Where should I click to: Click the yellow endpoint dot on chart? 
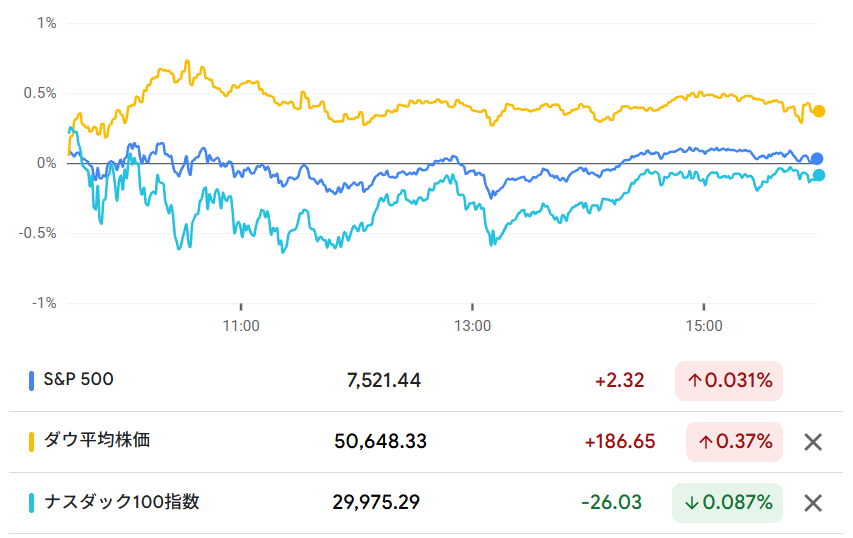pyautogui.click(x=818, y=111)
